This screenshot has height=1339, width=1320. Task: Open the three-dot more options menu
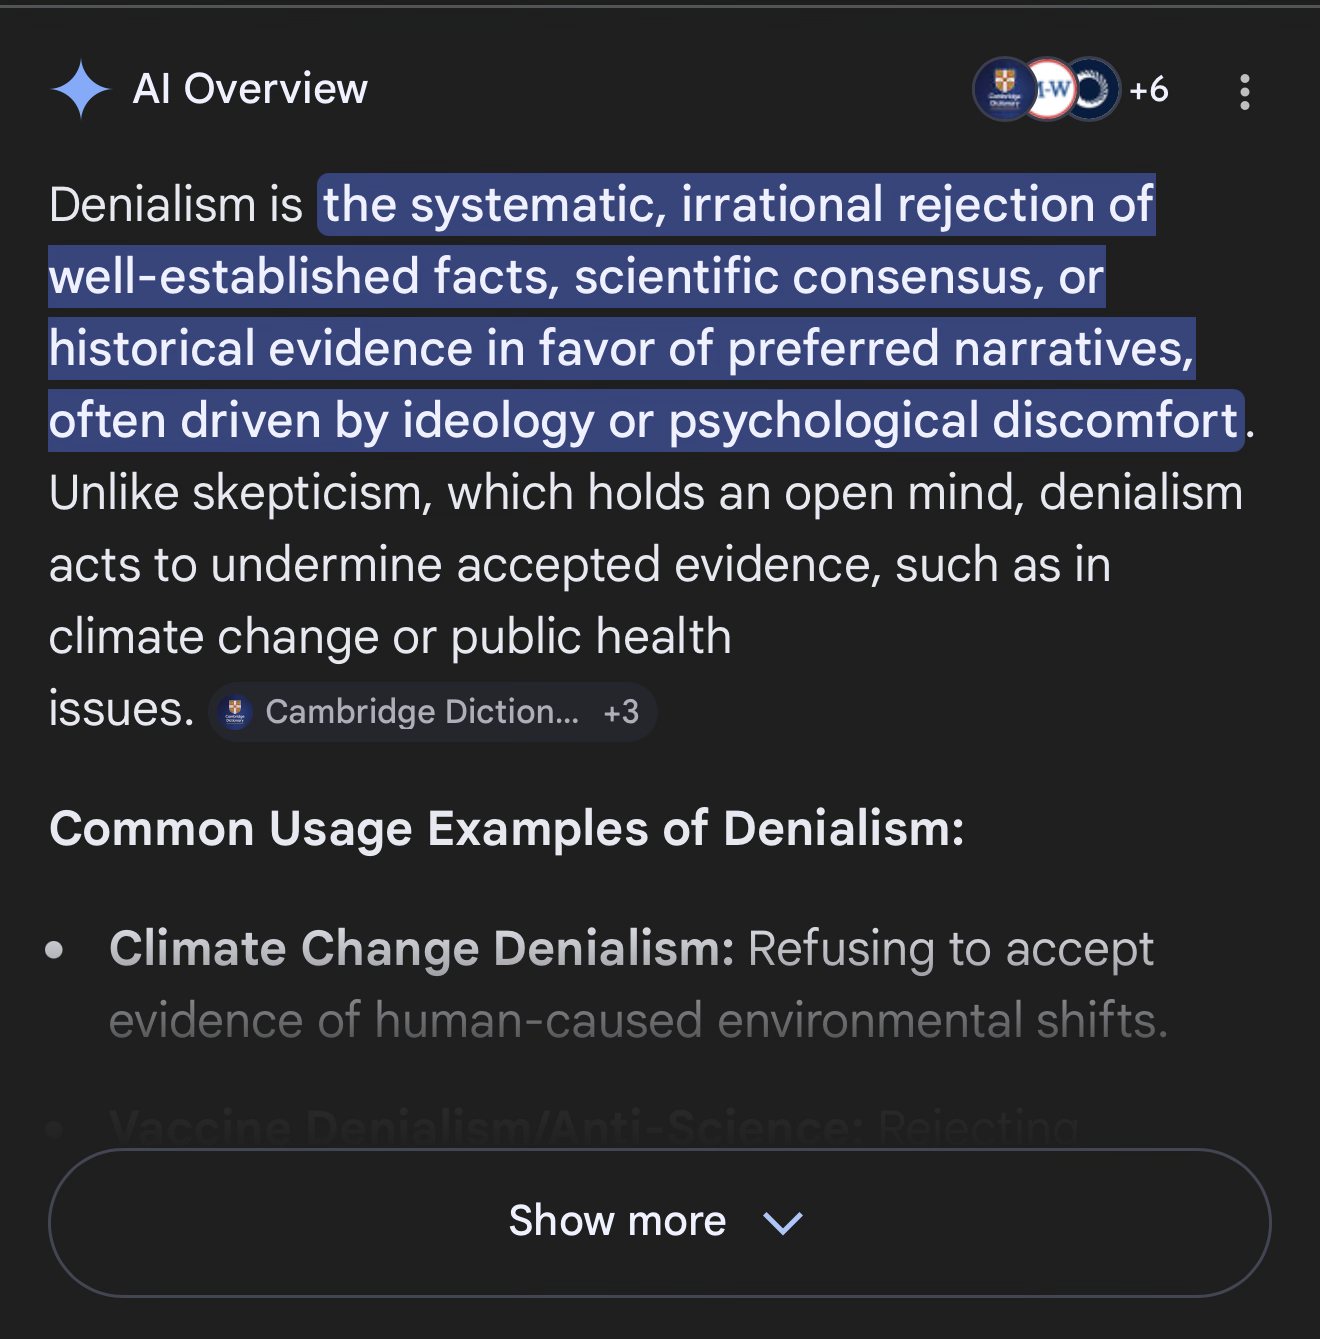[x=1244, y=92]
